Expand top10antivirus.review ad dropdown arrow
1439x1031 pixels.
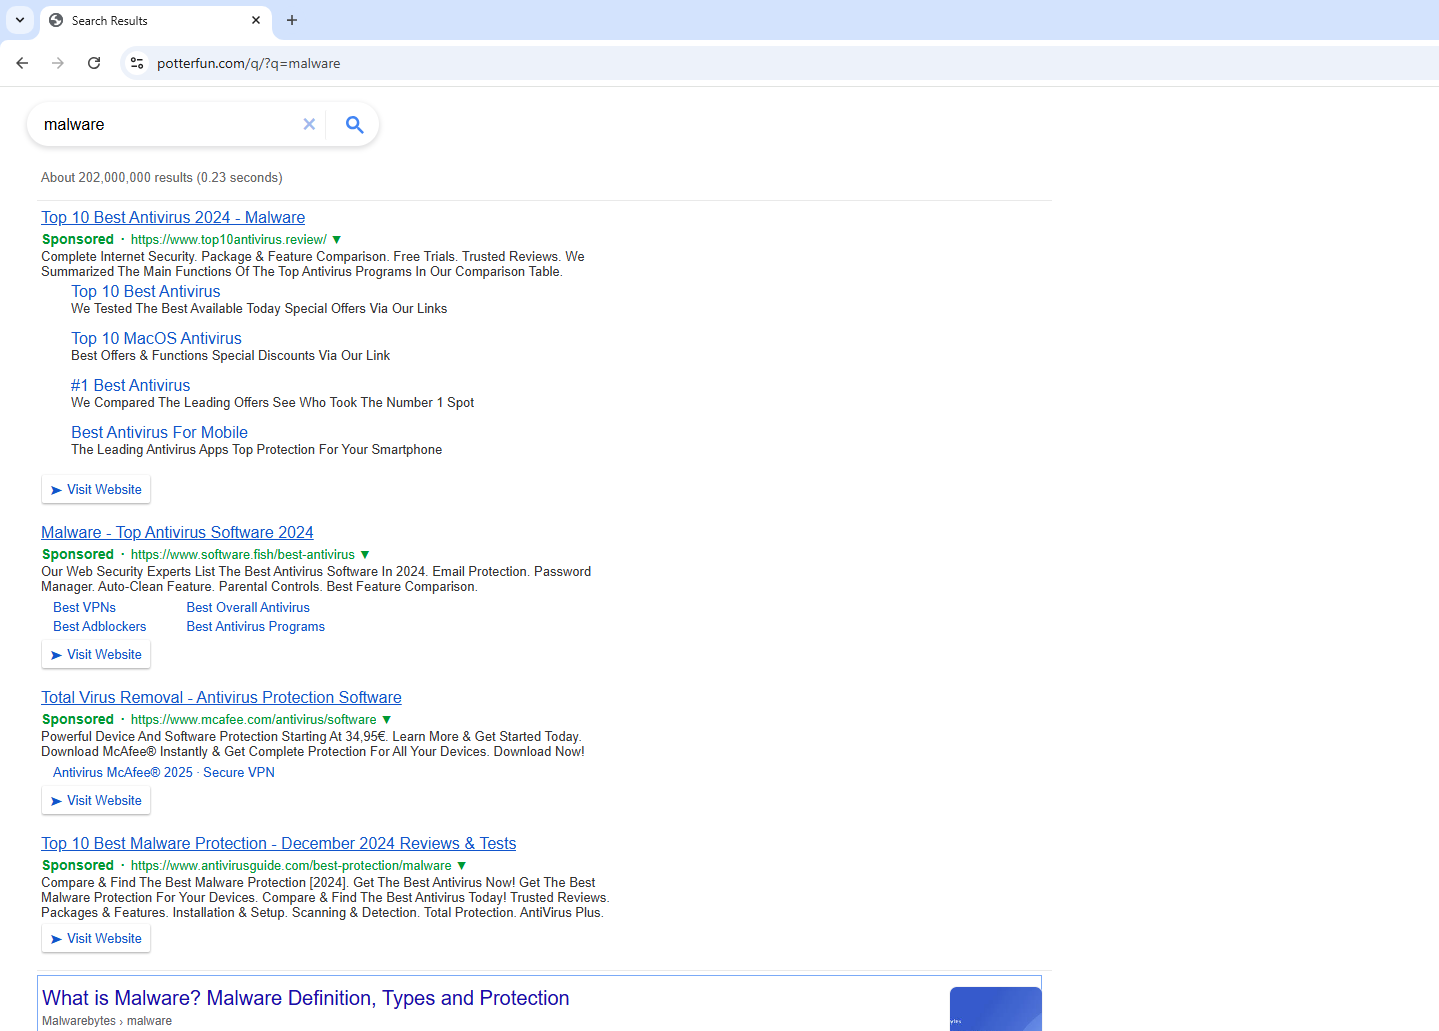tap(337, 240)
